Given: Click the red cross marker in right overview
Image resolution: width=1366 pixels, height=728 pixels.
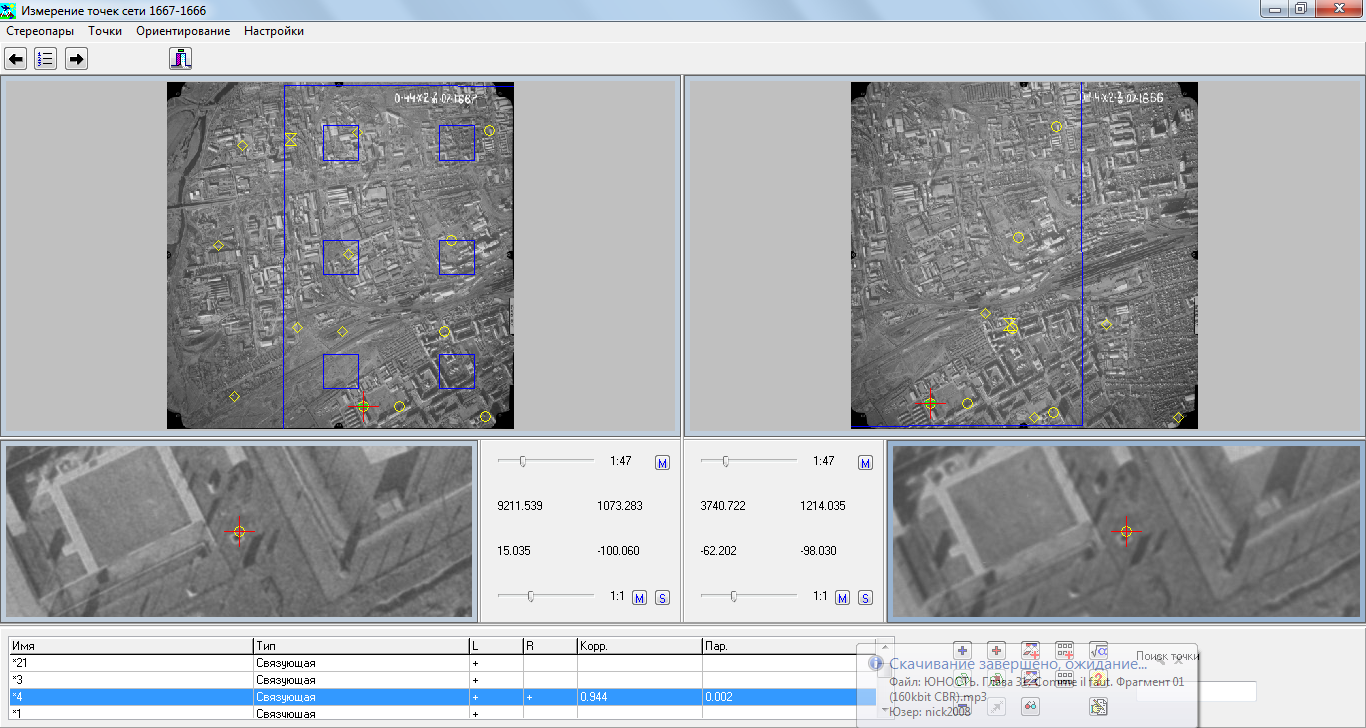Looking at the screenshot, I should coord(930,402).
